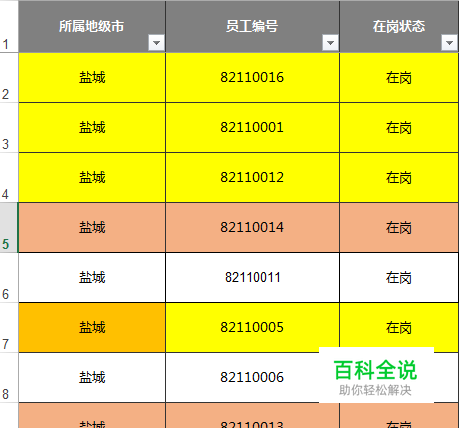Select 盐城 cell in row 6
The image size is (459, 428).
(92, 278)
